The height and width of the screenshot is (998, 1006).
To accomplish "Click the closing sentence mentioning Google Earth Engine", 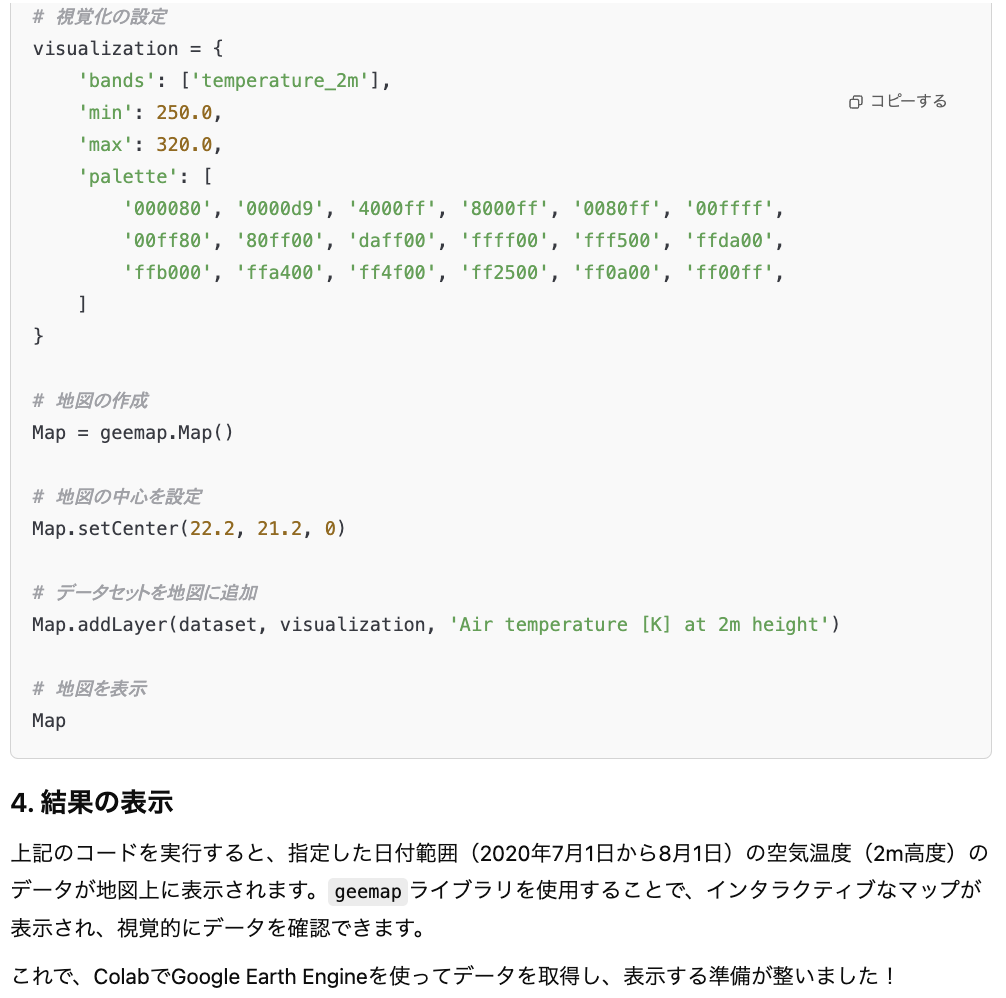I will pos(454,976).
